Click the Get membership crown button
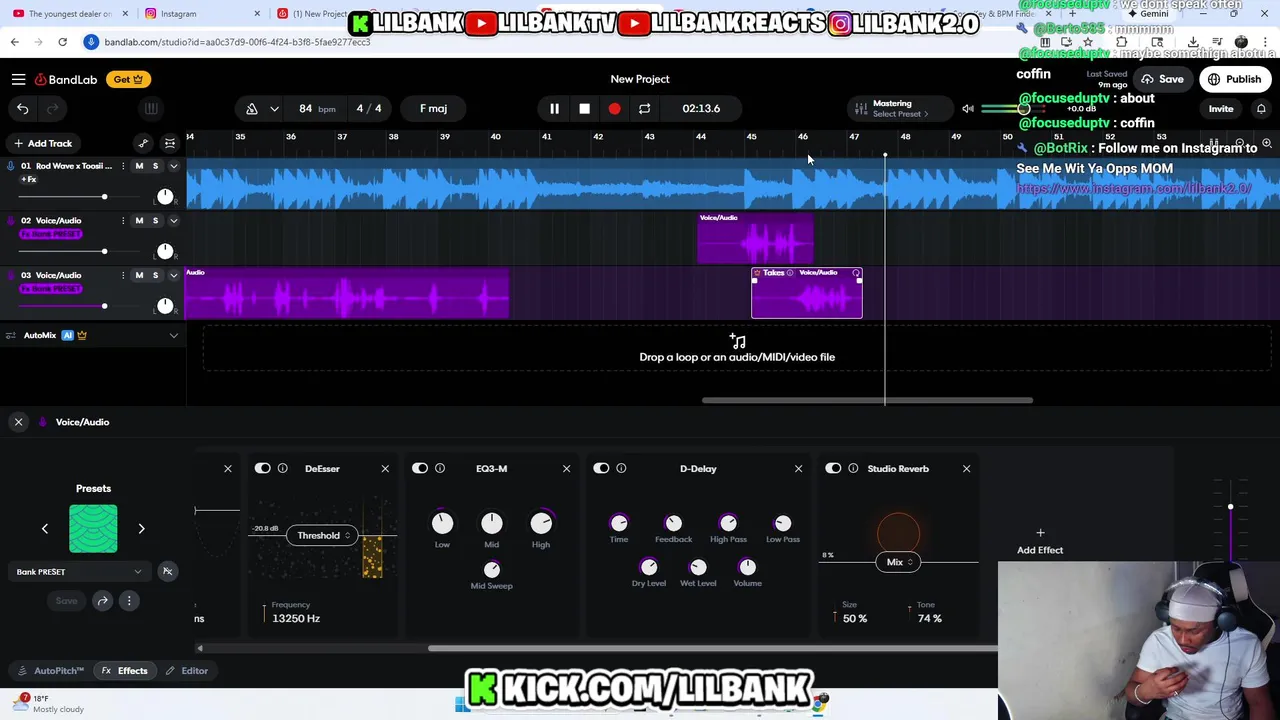This screenshot has width=1280, height=720. (x=128, y=79)
